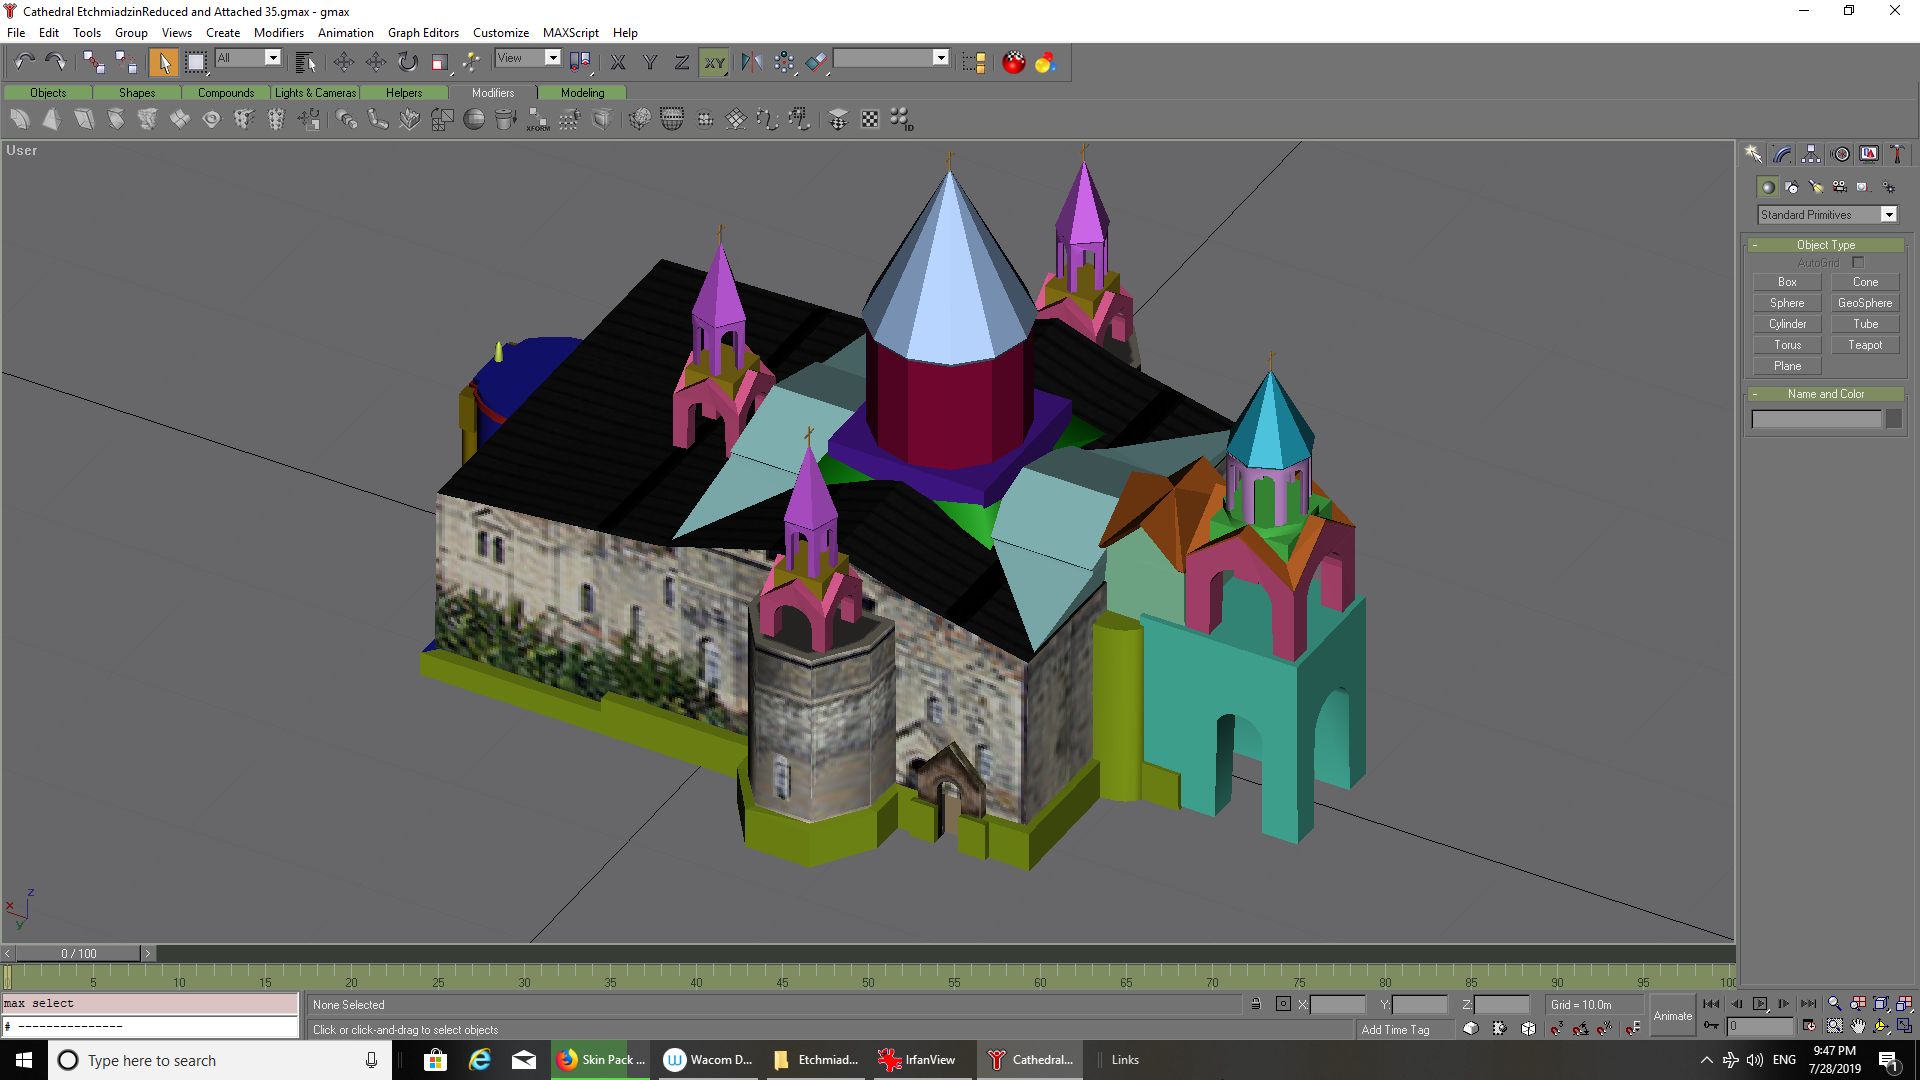The width and height of the screenshot is (1920, 1080).
Task: Click the GeoSphere primitive button
Action: [1864, 303]
